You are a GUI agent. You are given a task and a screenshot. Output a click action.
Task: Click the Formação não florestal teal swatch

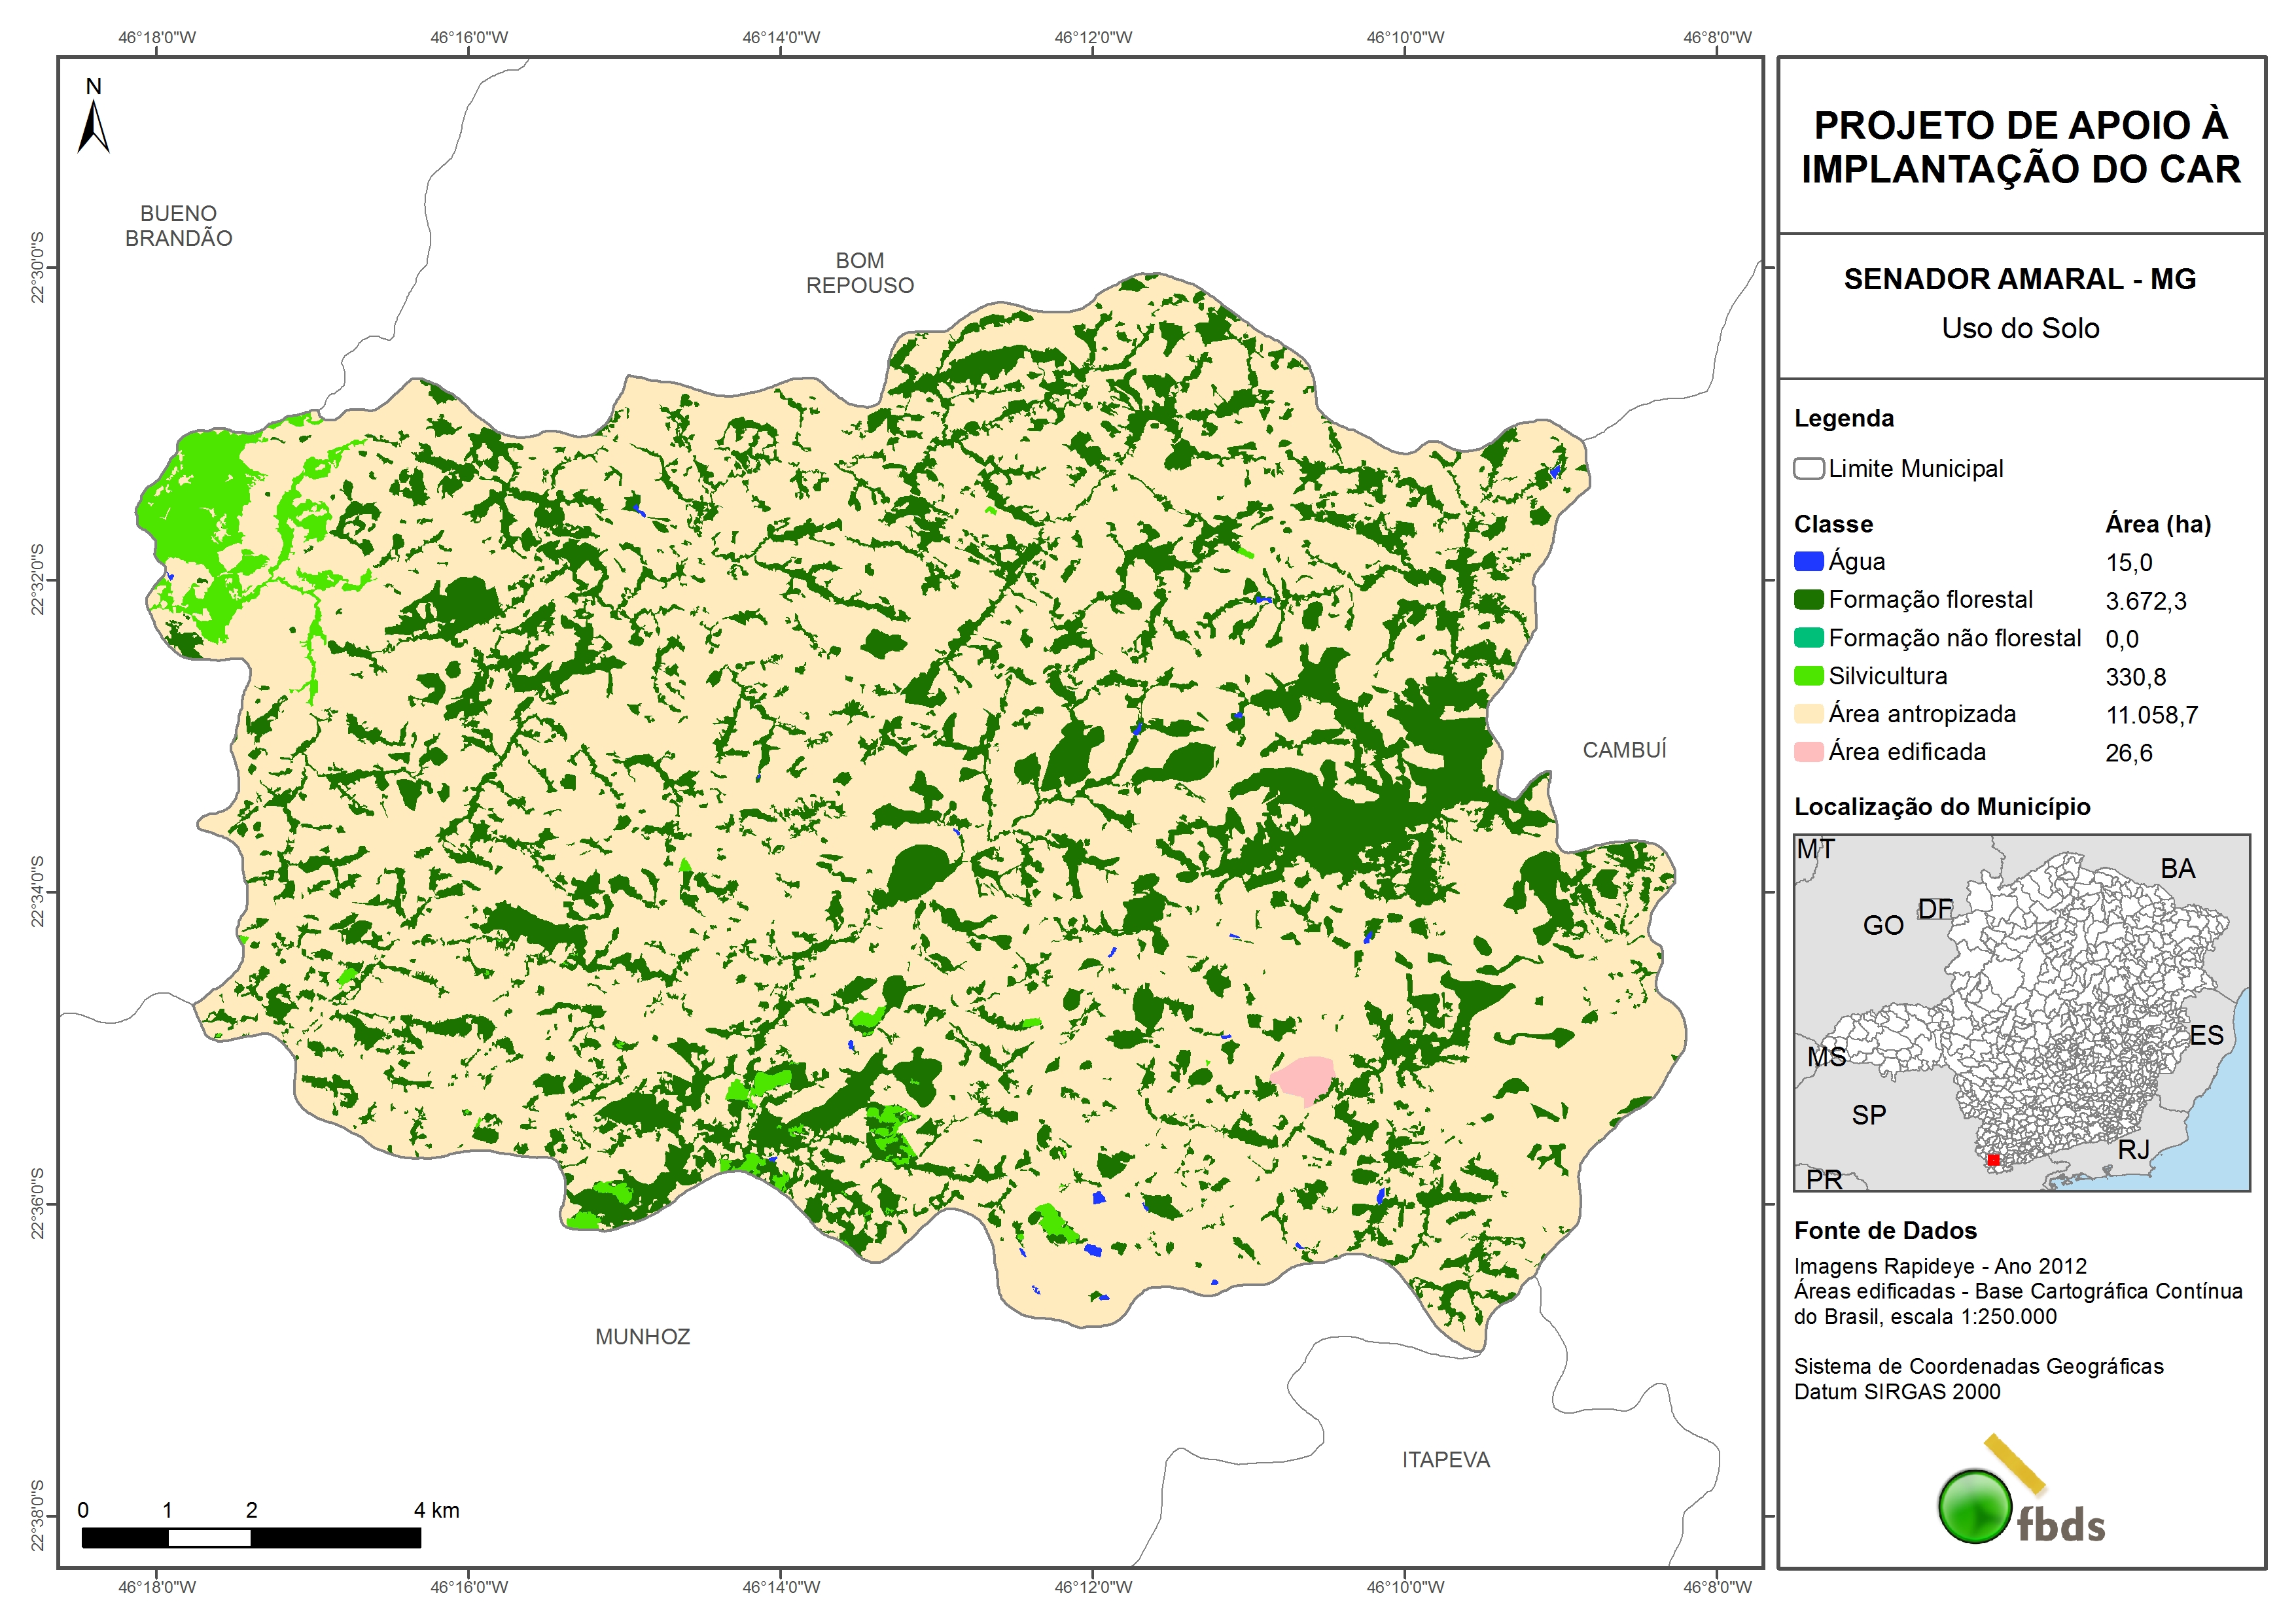click(1808, 638)
